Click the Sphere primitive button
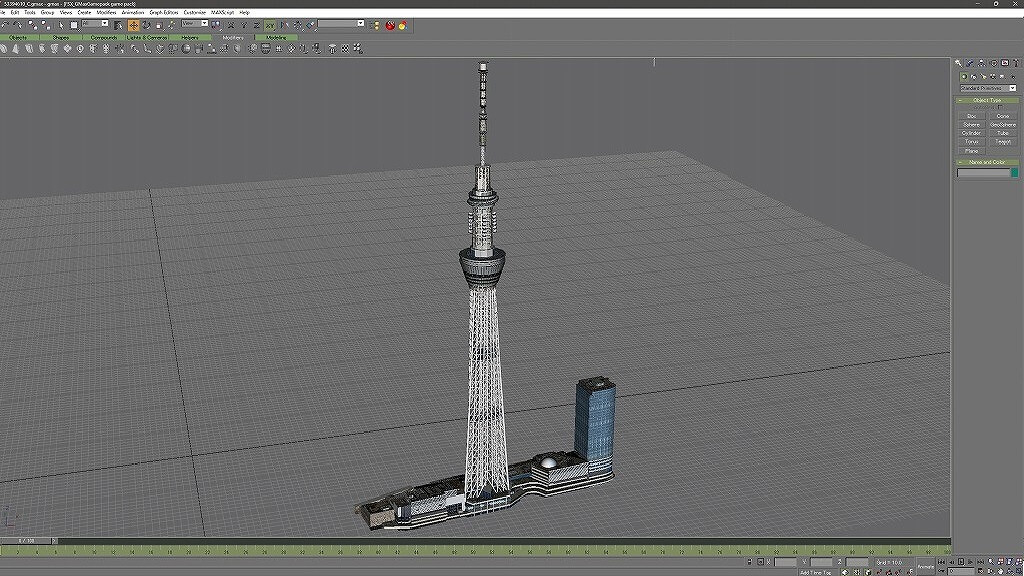 (971, 124)
